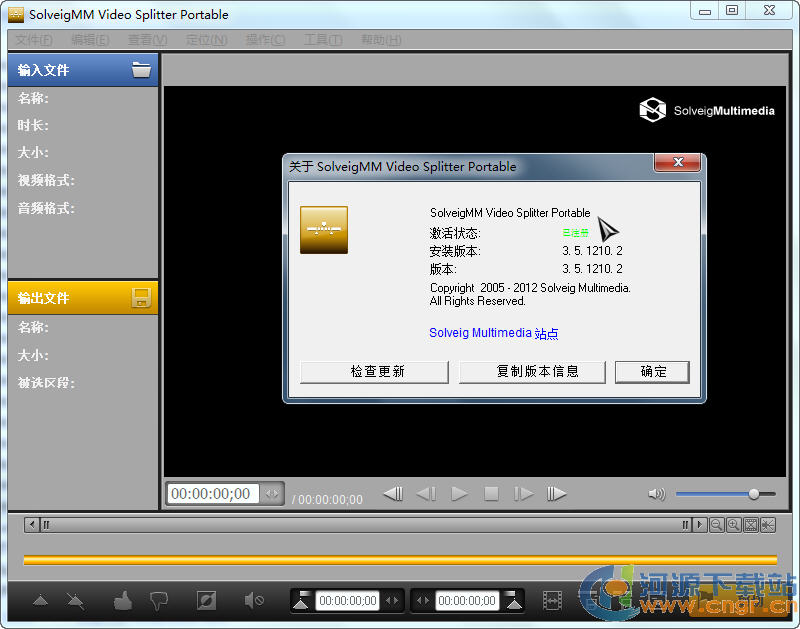Click the current time position field
The height and width of the screenshot is (629, 800).
212,494
